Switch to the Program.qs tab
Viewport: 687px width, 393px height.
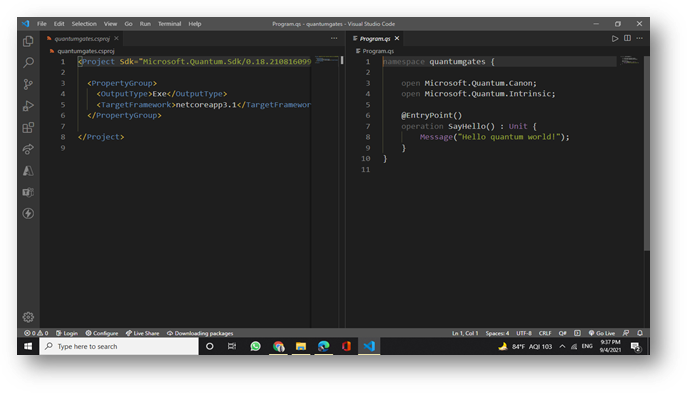[x=375, y=39]
